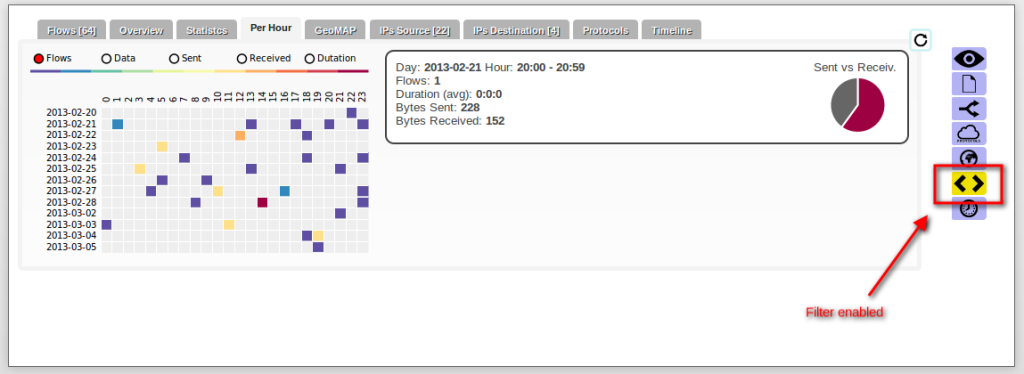Click the purple cell on 2013-02-22 hour 18
Screen dimensions: 1024x374
(x=307, y=135)
